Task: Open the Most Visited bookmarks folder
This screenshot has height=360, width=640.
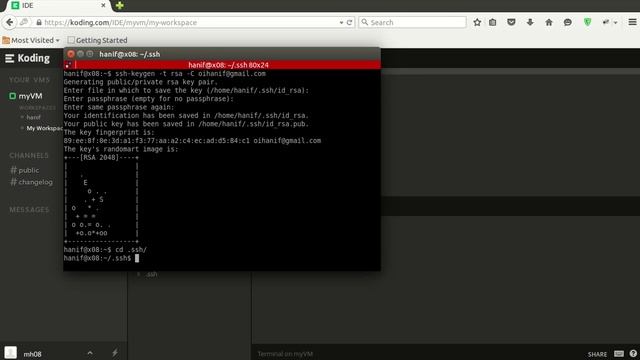Action: point(31,40)
